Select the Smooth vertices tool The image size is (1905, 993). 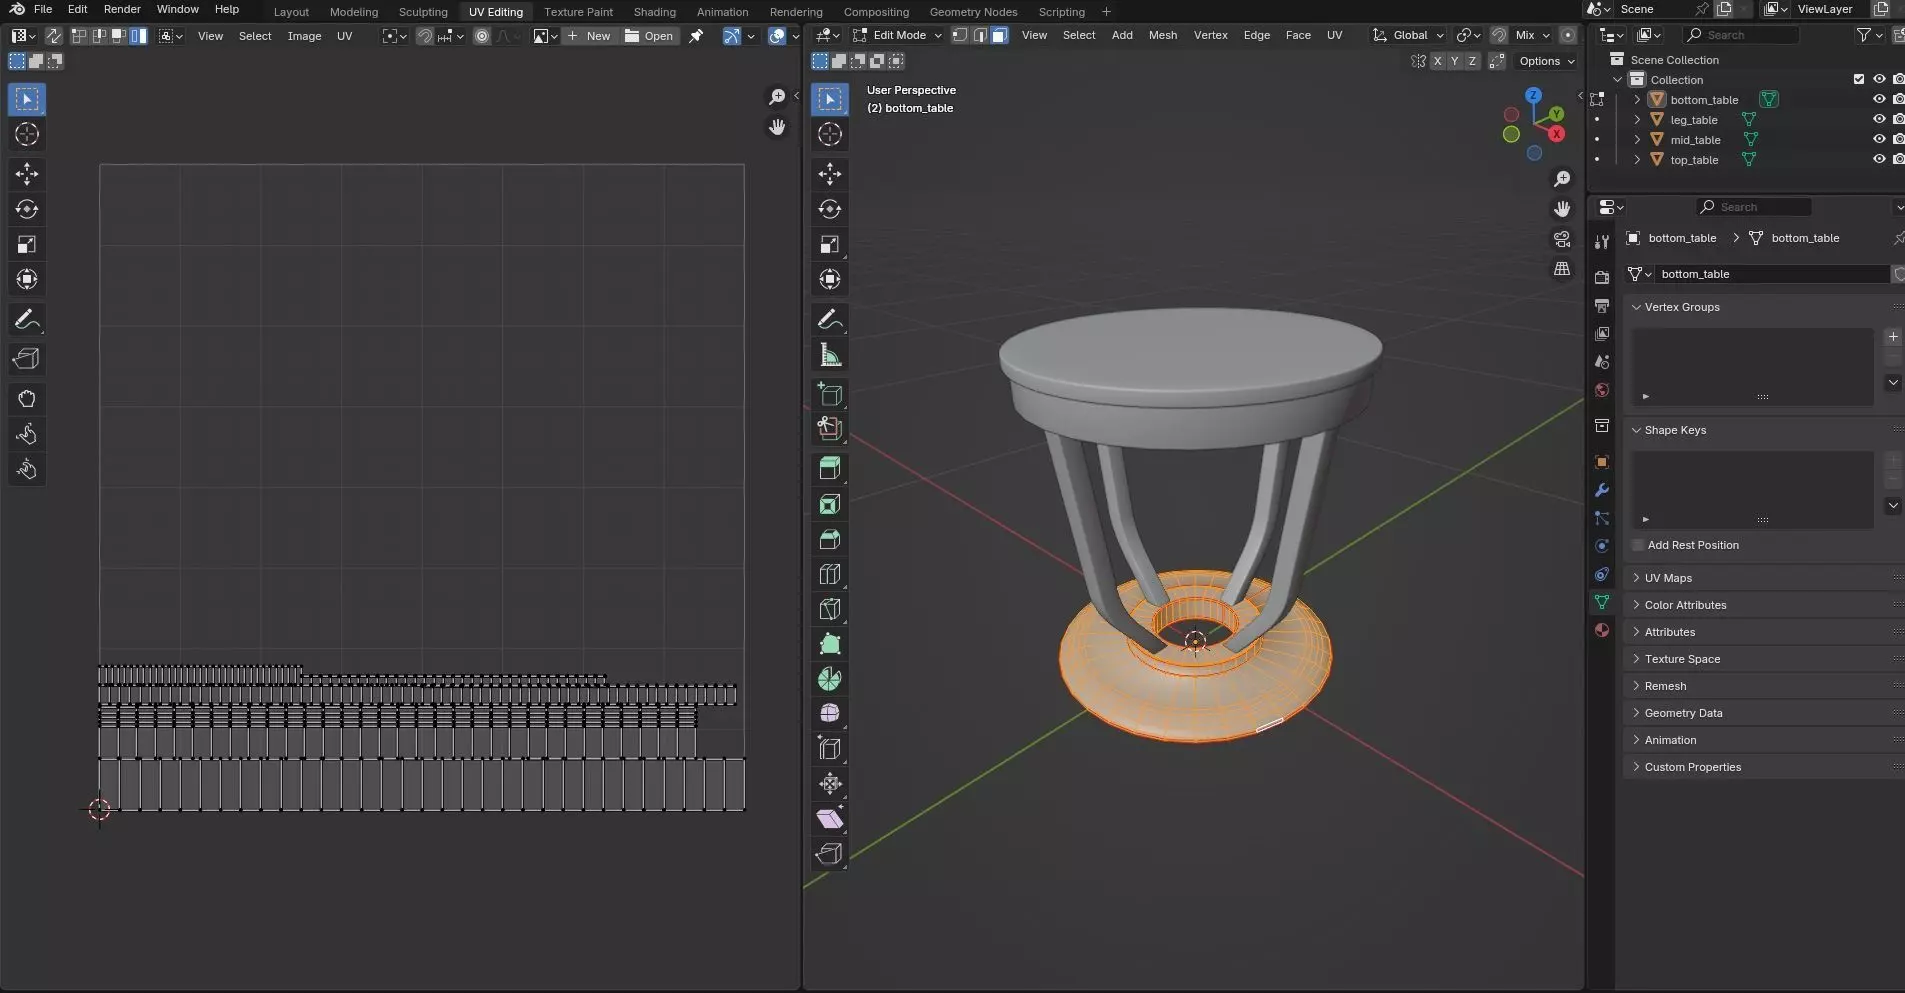coord(830,713)
